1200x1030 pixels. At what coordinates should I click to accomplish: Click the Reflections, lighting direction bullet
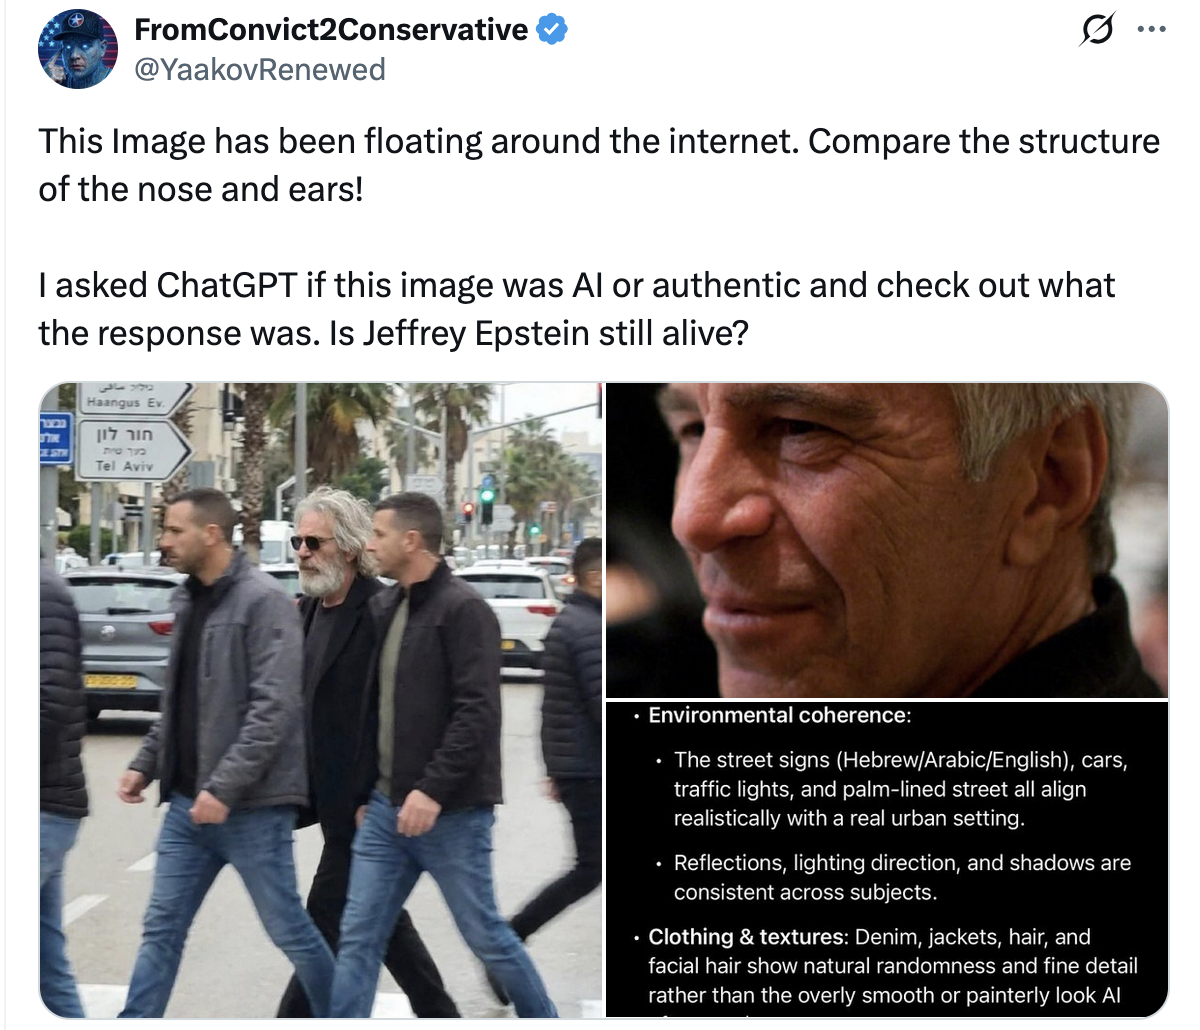pos(902,877)
